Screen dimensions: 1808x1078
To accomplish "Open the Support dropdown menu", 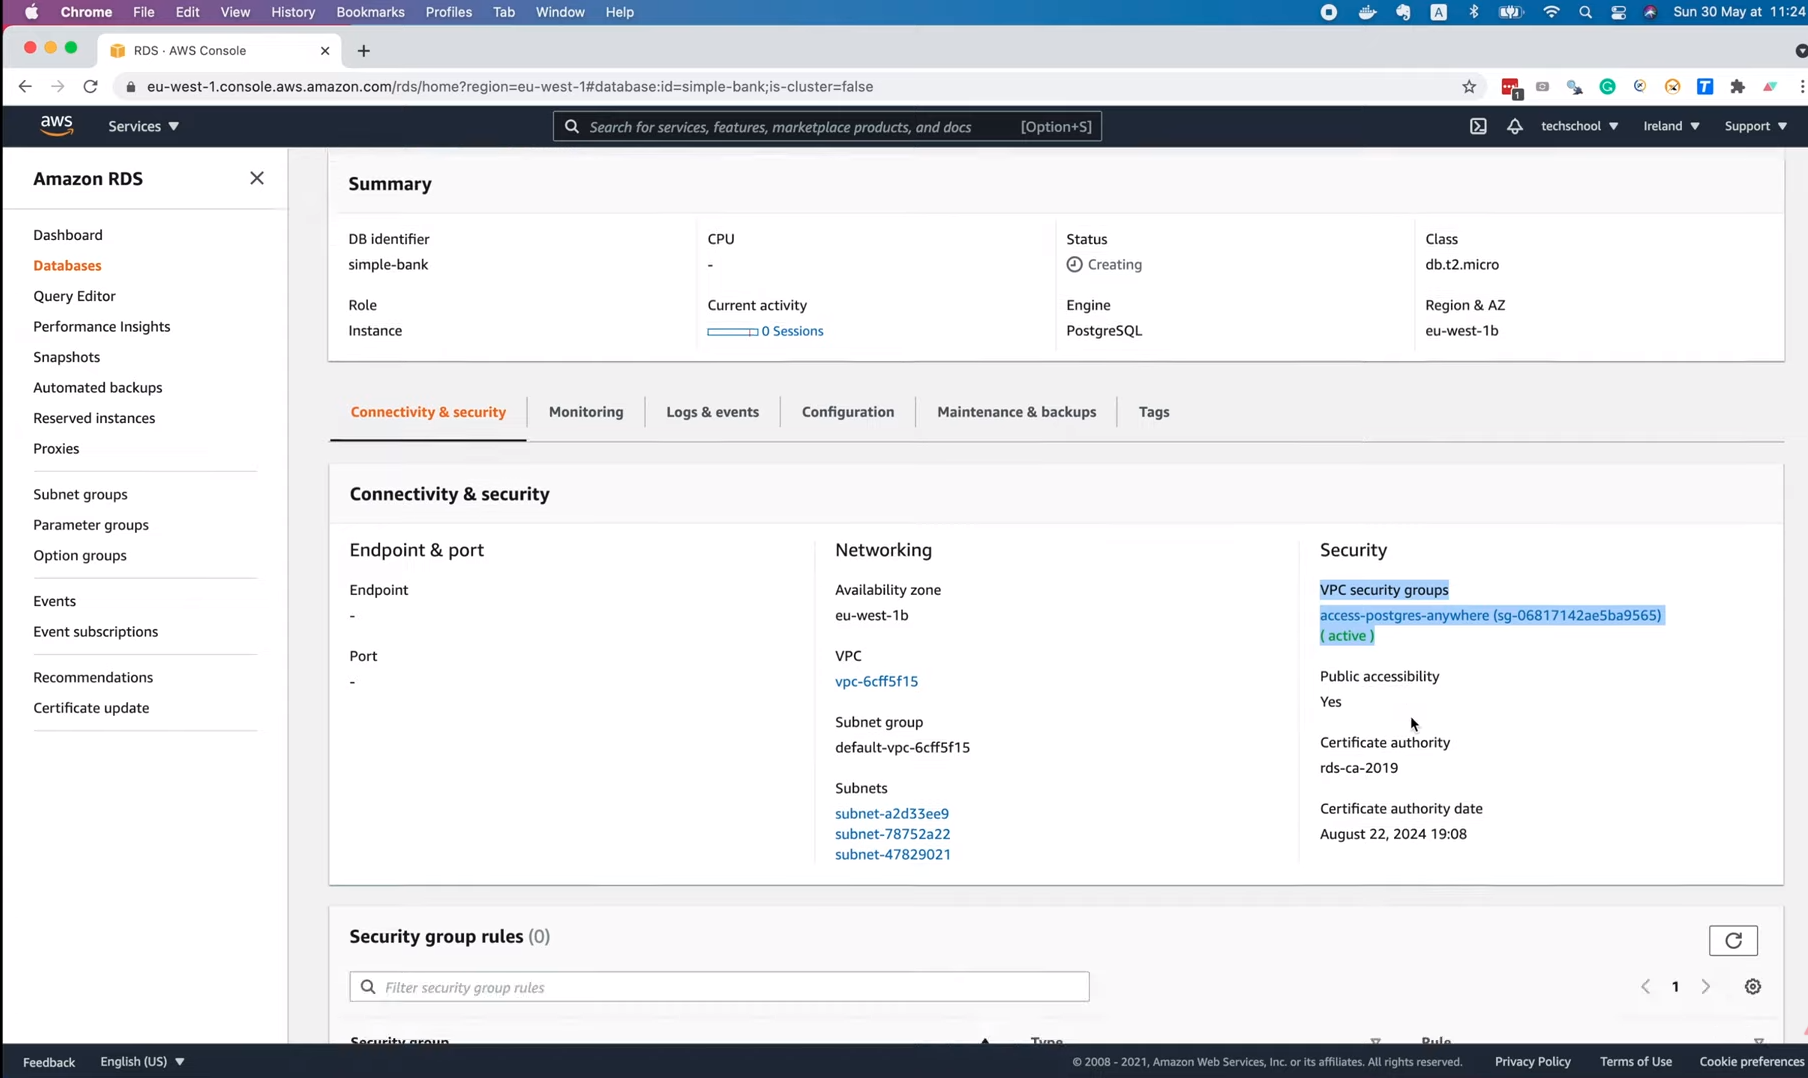I will pos(1756,126).
